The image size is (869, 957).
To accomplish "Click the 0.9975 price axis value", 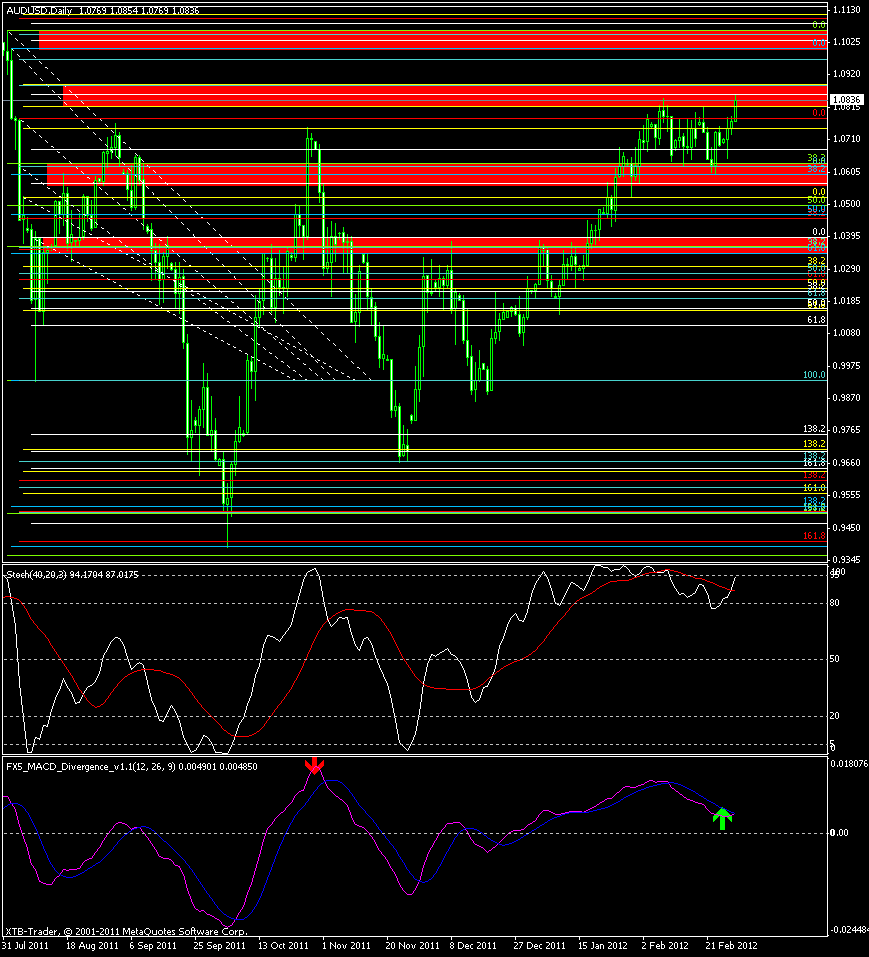I will click(x=846, y=366).
